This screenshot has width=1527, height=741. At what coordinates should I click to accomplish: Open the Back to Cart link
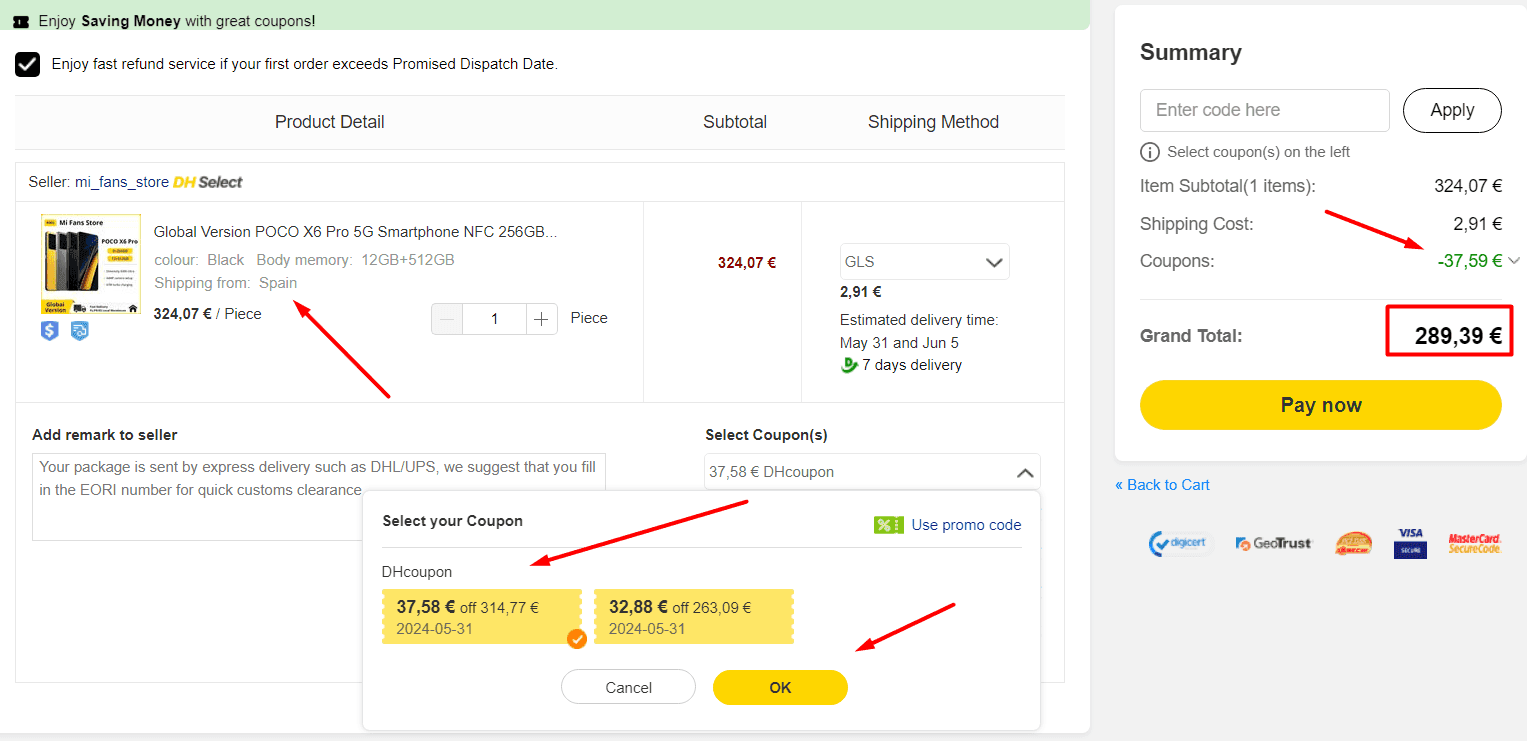[x=1162, y=485]
